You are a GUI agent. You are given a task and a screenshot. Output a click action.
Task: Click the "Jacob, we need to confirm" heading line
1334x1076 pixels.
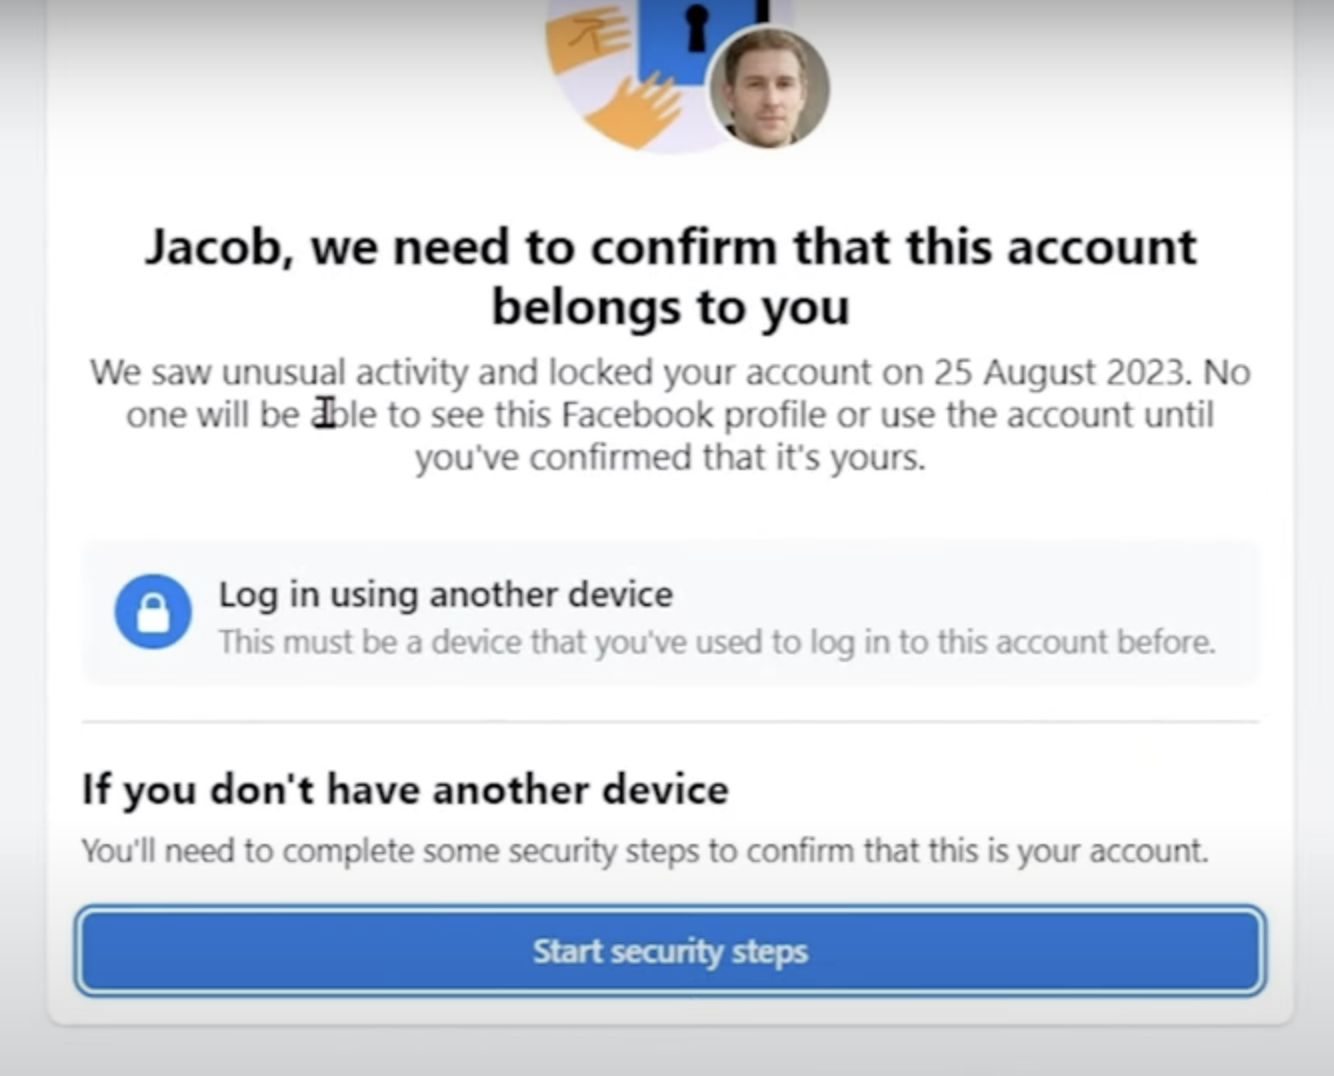point(670,246)
